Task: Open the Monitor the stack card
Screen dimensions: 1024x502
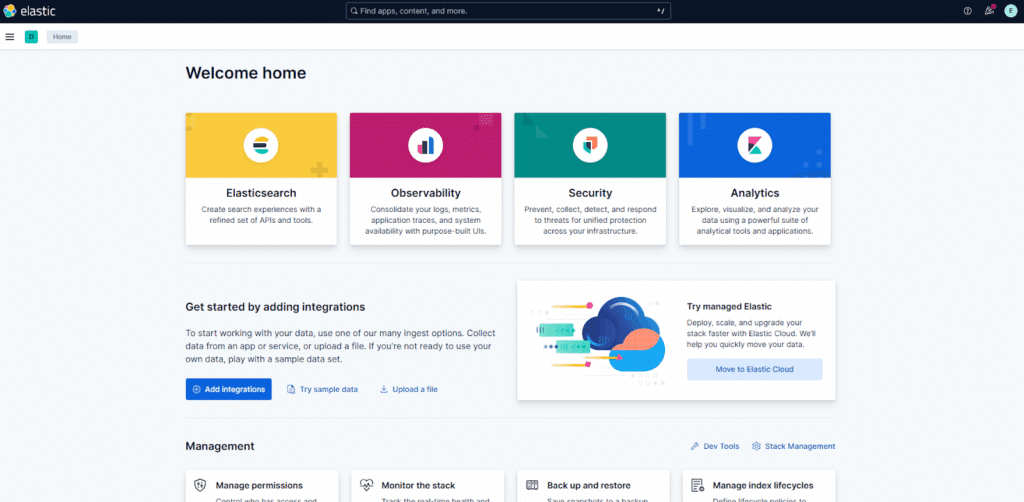Action: pos(425,485)
